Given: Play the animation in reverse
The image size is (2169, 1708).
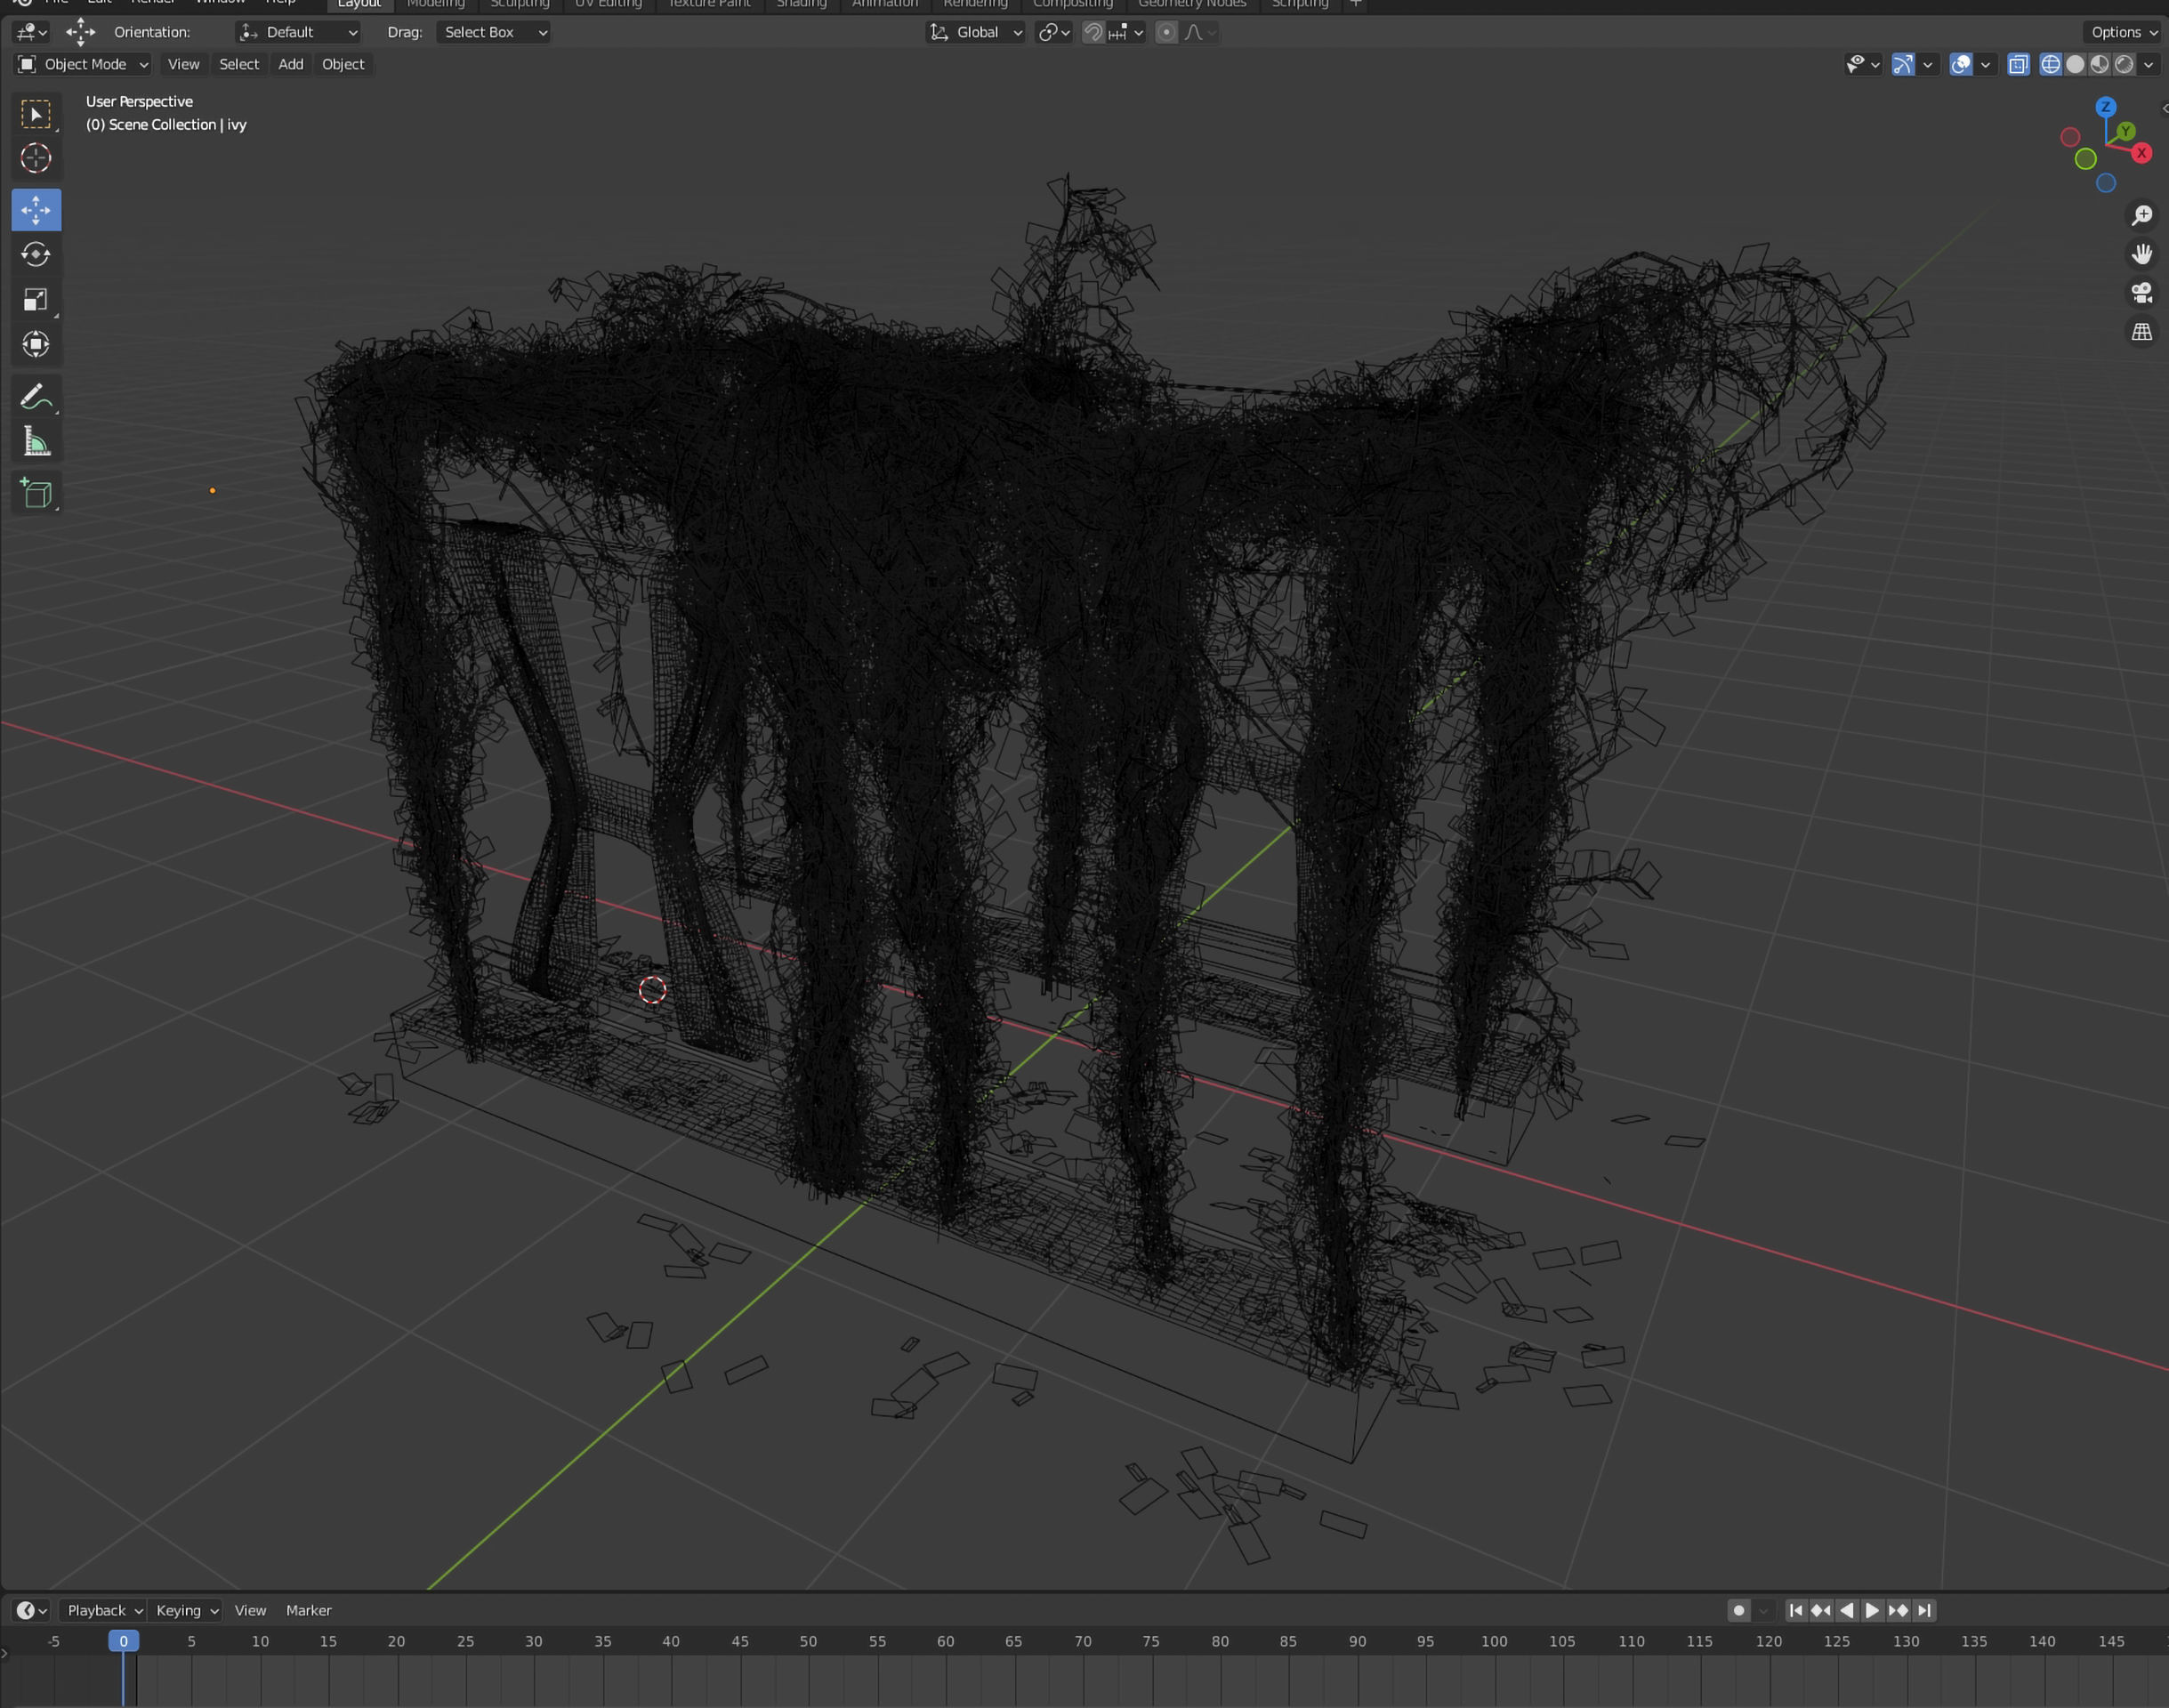Looking at the screenshot, I should pos(1847,1610).
